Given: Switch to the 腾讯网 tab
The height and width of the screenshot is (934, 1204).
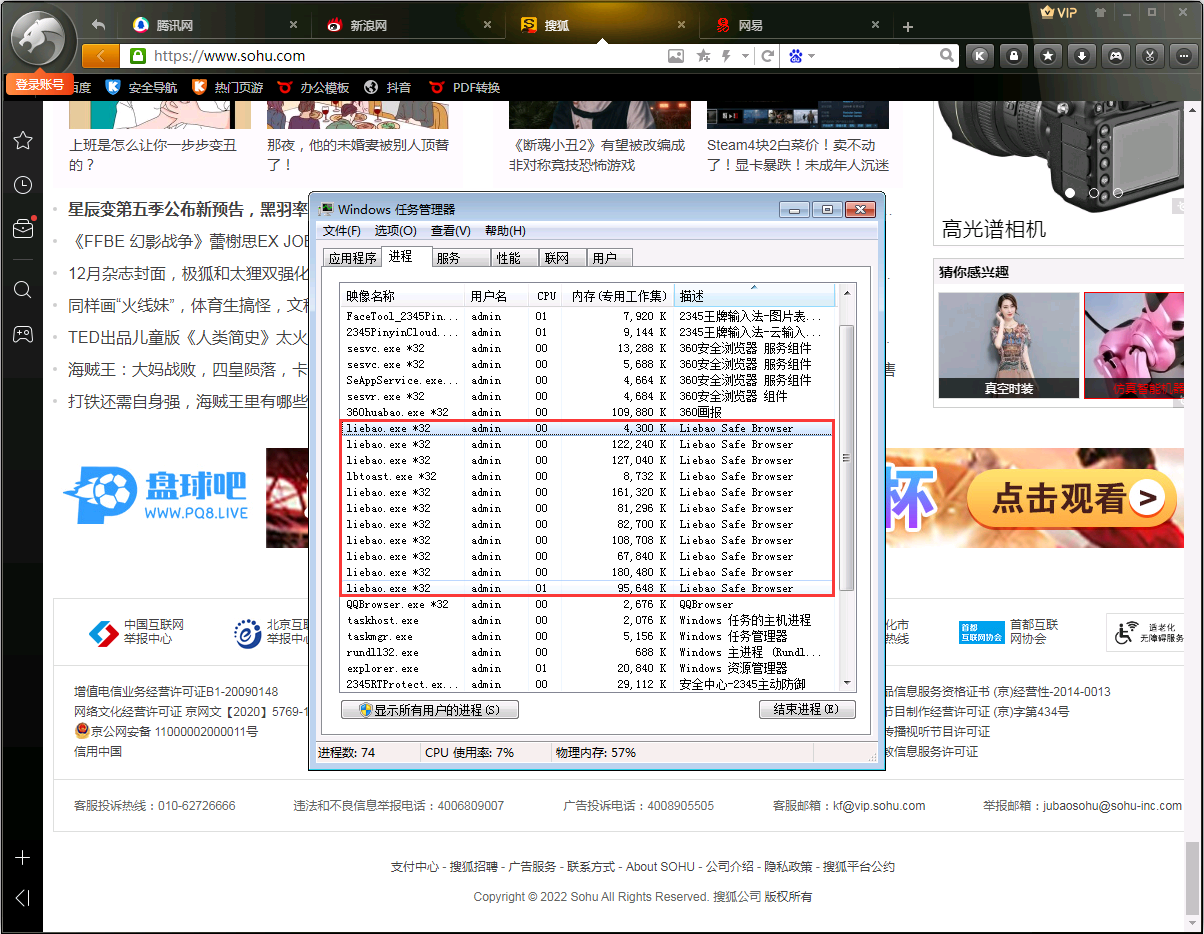Looking at the screenshot, I should pos(215,25).
